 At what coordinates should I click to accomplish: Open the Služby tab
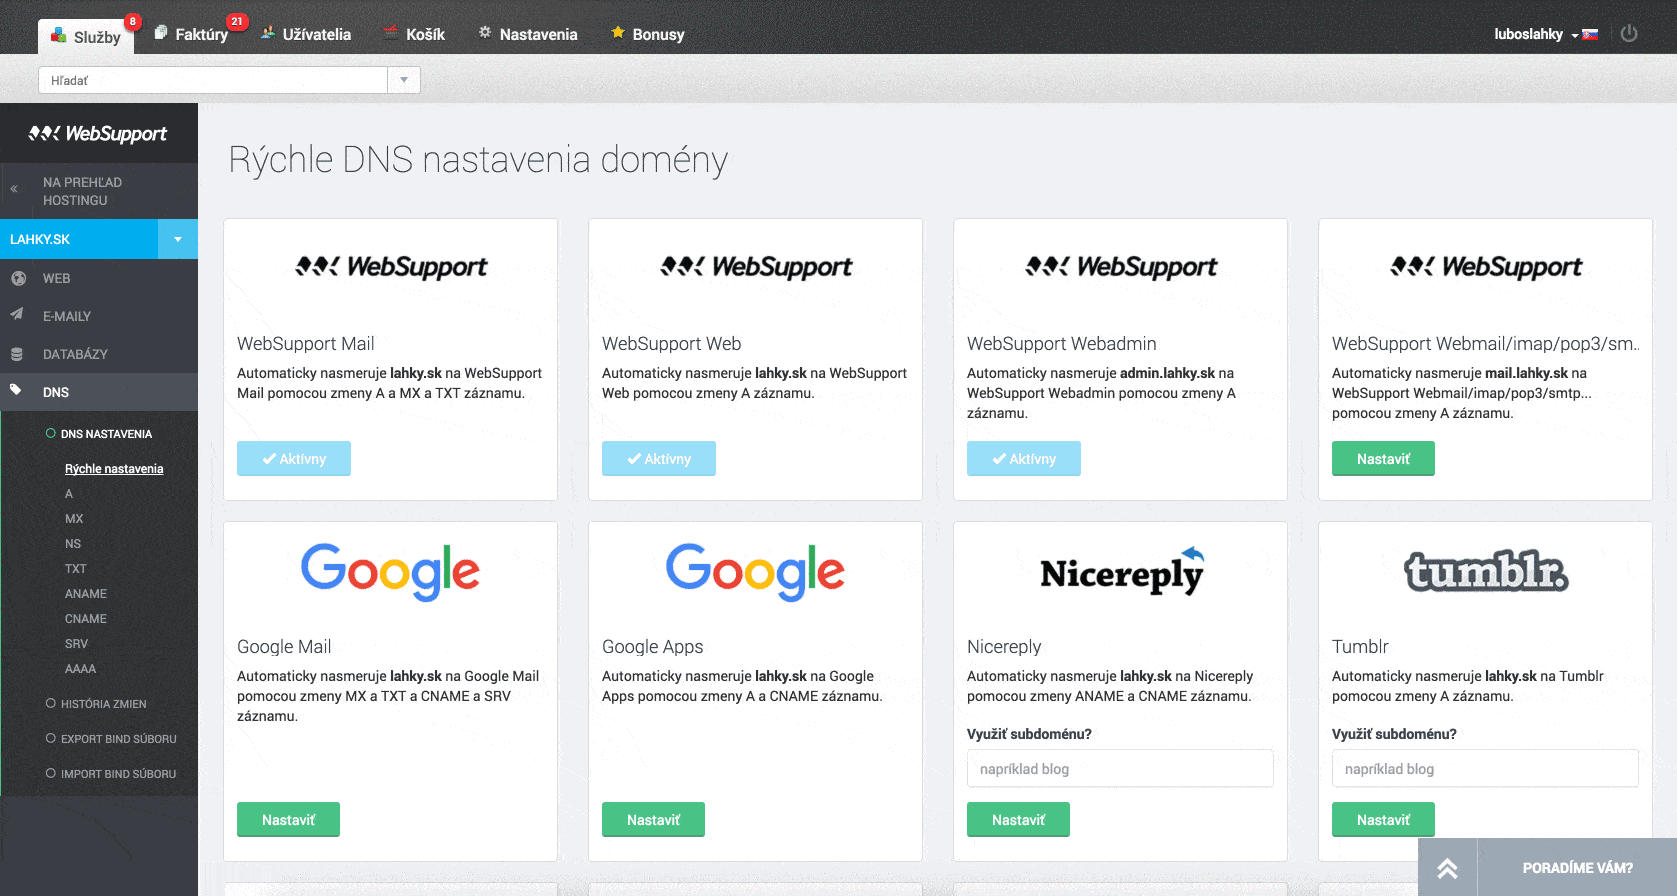tap(87, 36)
